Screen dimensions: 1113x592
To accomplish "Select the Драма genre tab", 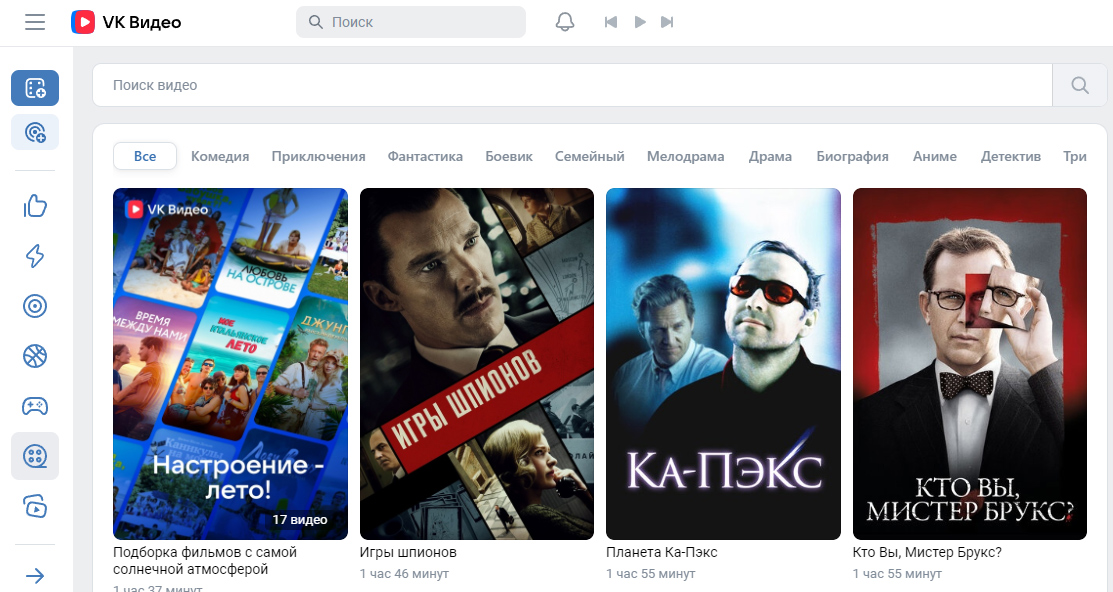I will tap(770, 156).
